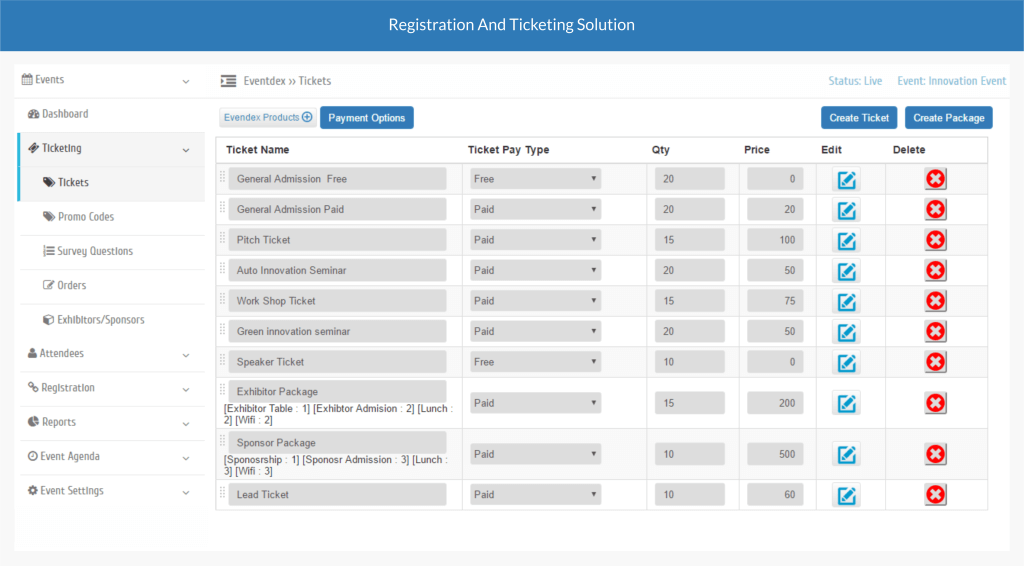Delete the General Admission Free ticket
The image size is (1024, 566).
(x=935, y=179)
